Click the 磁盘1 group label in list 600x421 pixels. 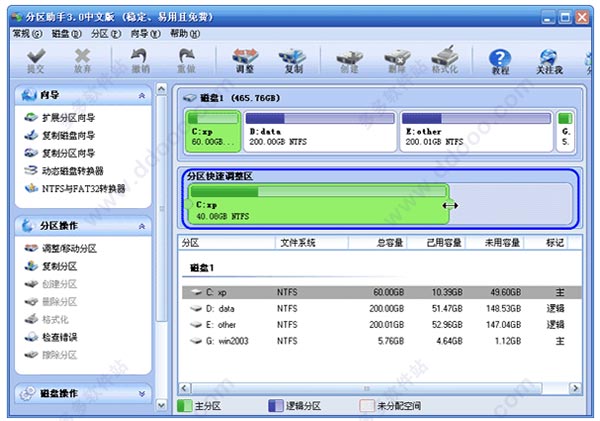tap(202, 268)
